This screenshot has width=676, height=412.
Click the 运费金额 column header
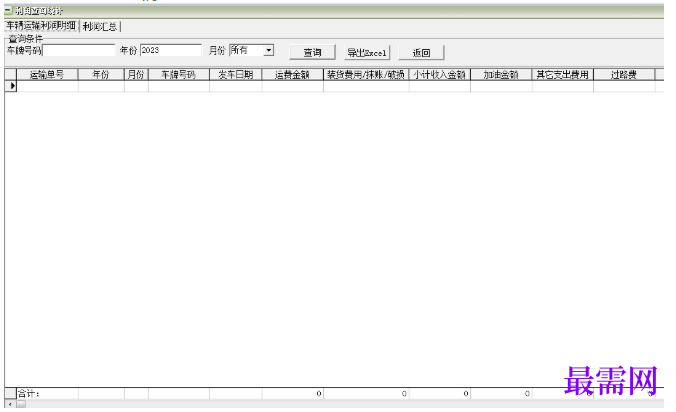(292, 75)
